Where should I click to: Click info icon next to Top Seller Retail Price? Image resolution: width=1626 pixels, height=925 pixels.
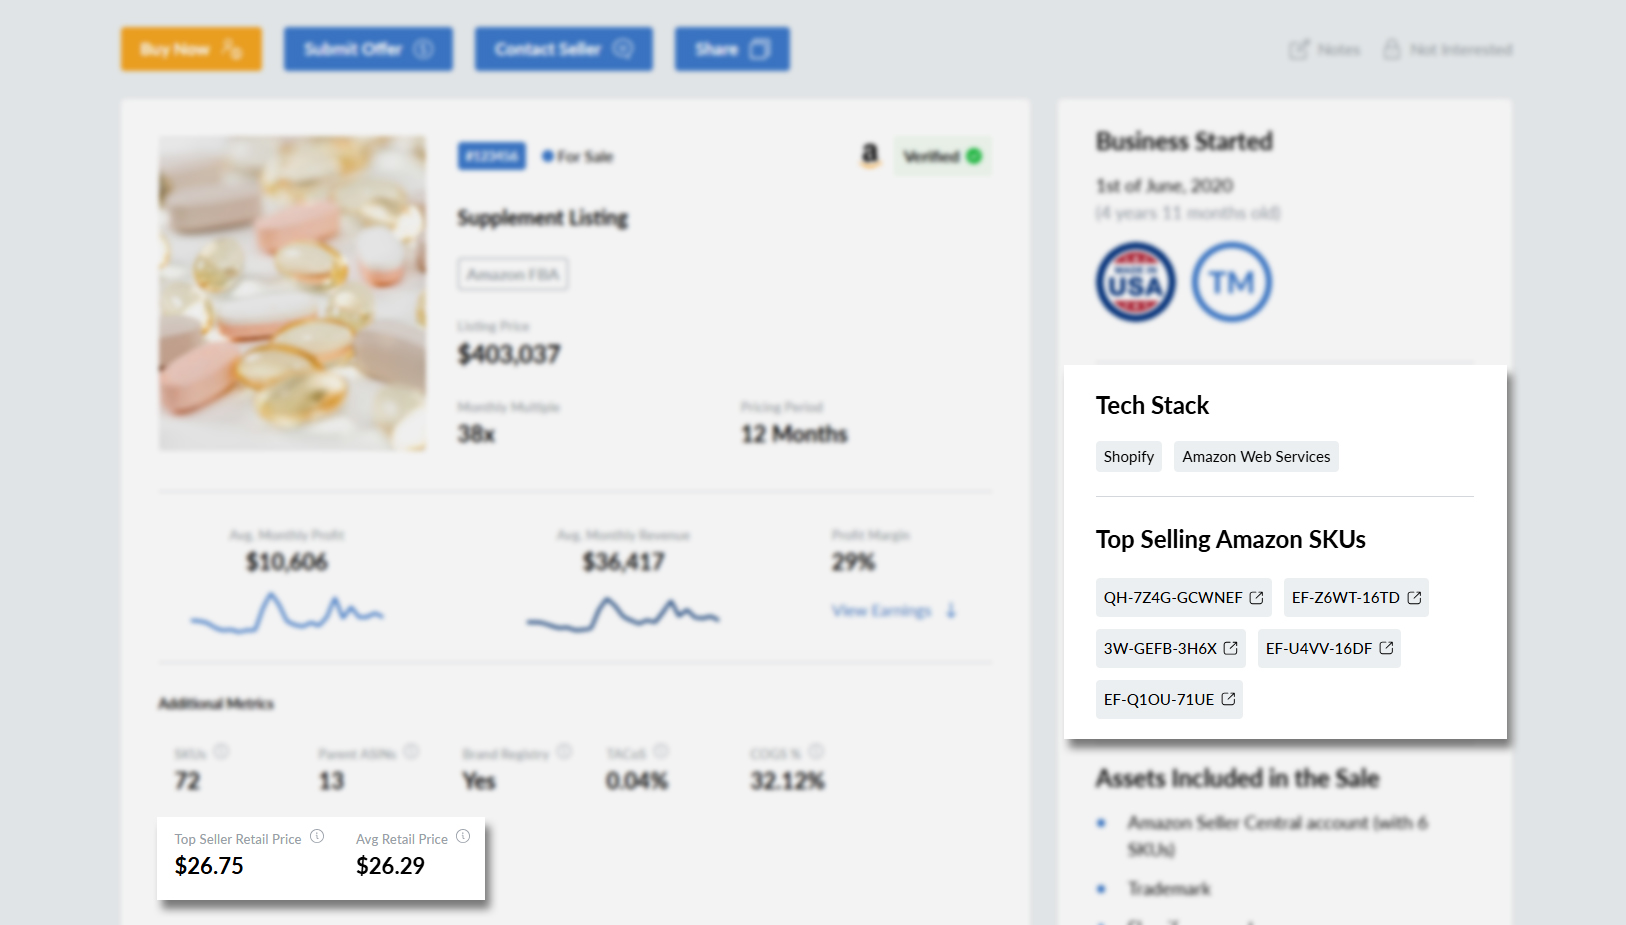[x=317, y=836]
